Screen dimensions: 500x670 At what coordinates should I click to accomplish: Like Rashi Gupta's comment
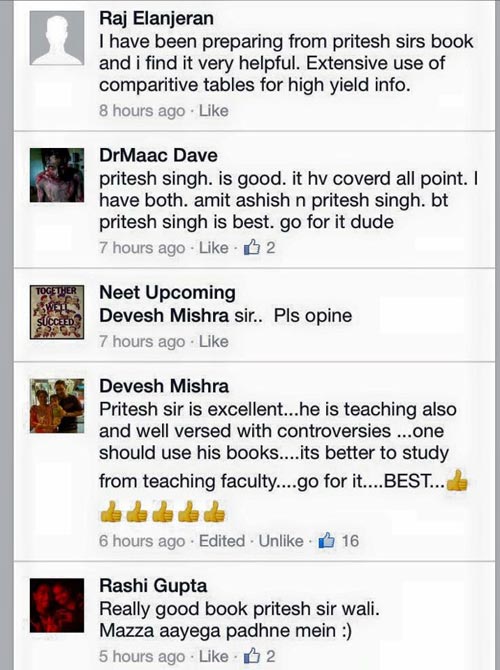tap(214, 656)
